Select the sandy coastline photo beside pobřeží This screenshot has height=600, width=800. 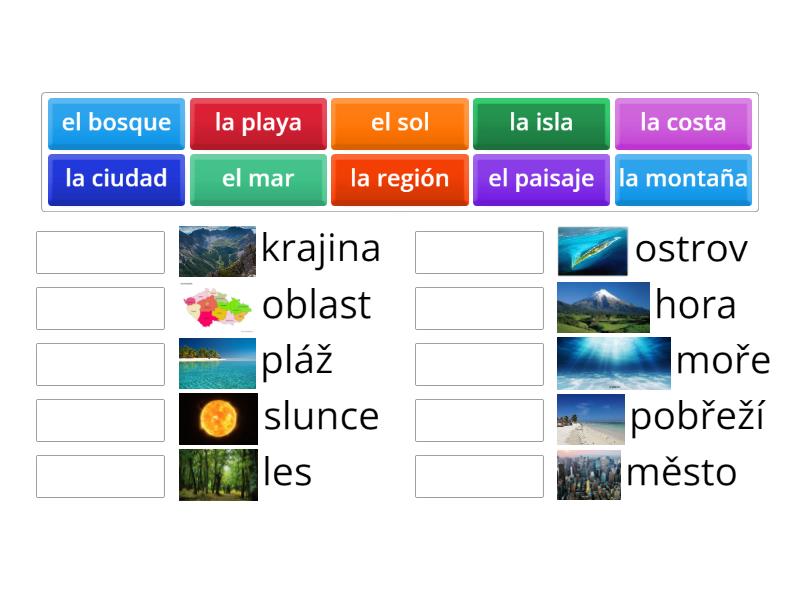pyautogui.click(x=588, y=419)
